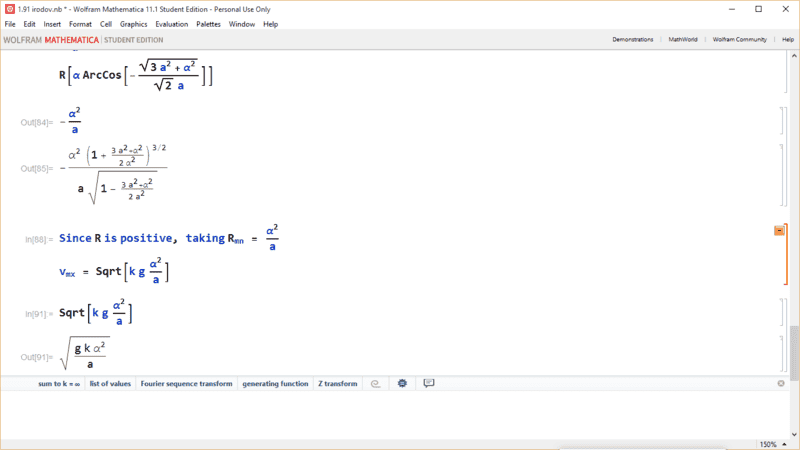This screenshot has width=800, height=450.
Task: Click the feedback speech bubble icon
Action: tap(429, 383)
